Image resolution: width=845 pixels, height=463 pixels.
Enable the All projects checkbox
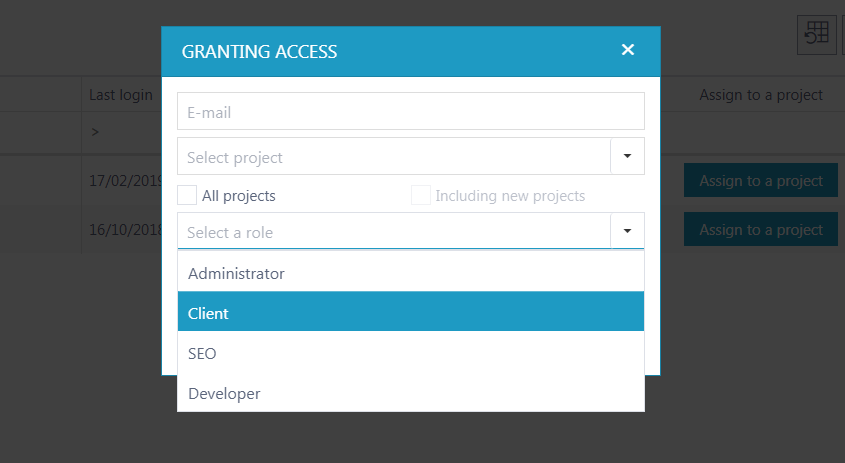coord(187,195)
